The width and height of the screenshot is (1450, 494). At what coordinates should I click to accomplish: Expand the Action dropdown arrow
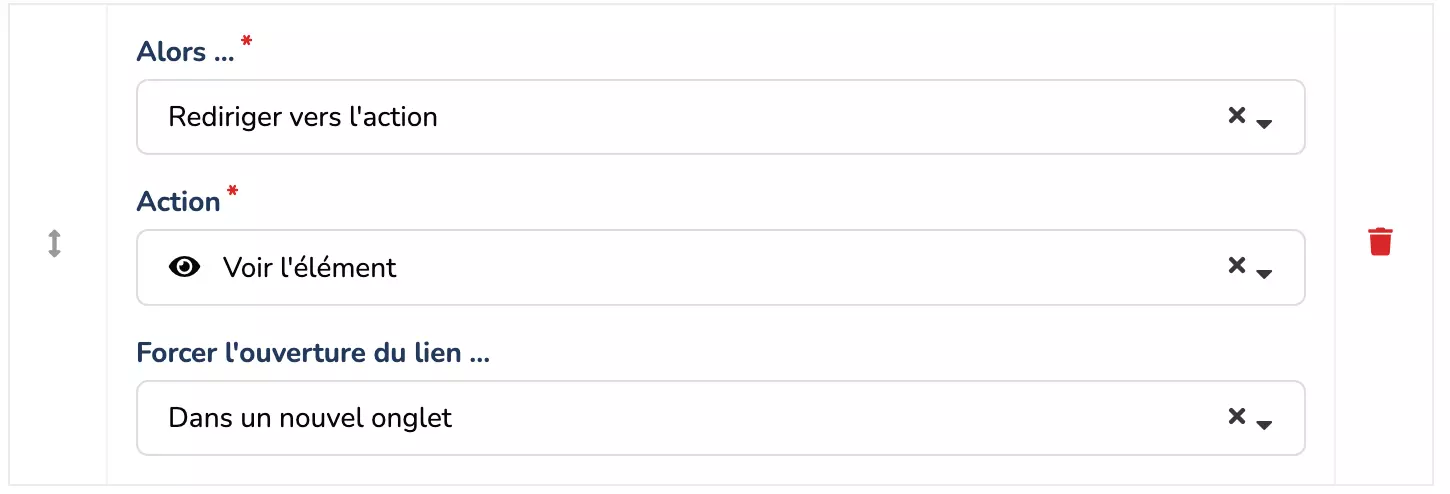[1264, 274]
